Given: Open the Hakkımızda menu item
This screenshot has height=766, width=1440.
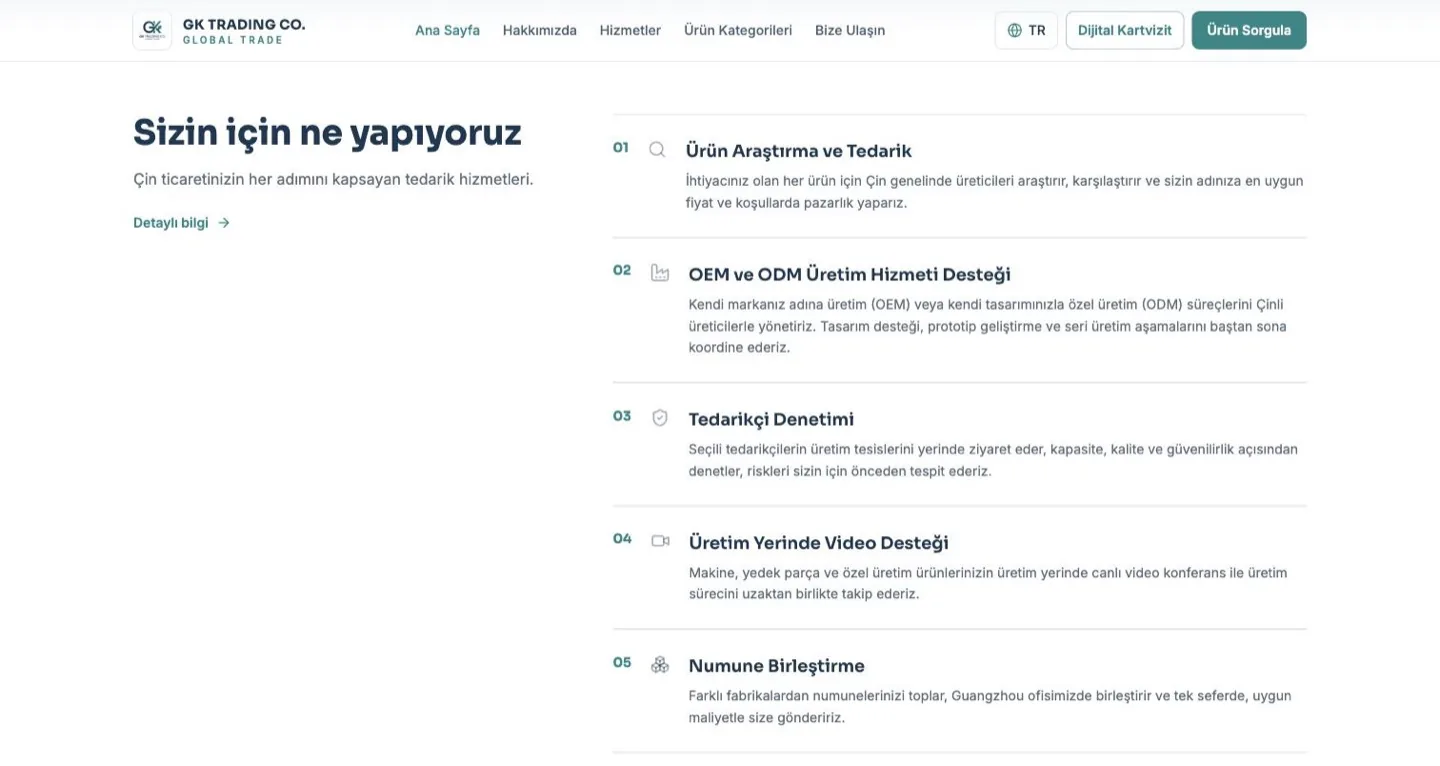Looking at the screenshot, I should coord(540,30).
